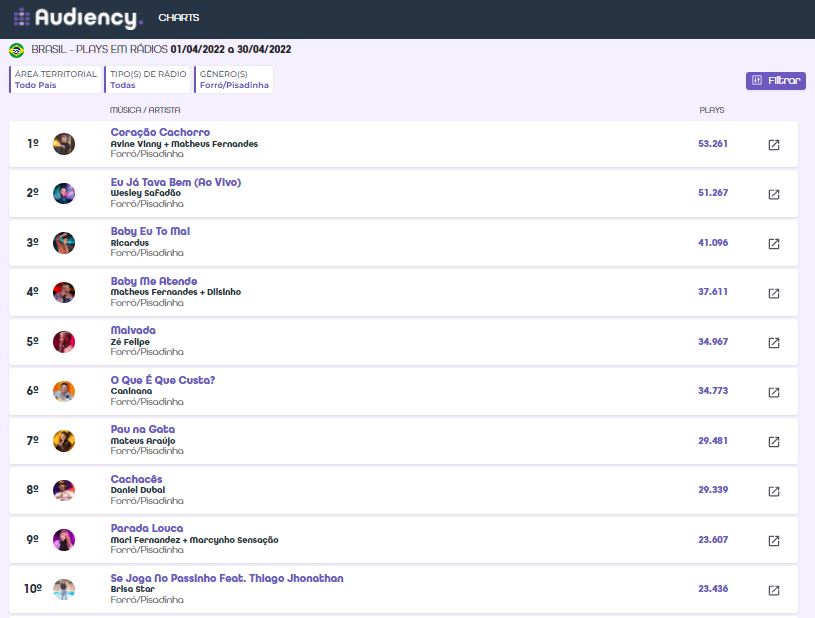The height and width of the screenshot is (618, 815).
Task: Click the 53.261 plays count
Action: coord(712,144)
